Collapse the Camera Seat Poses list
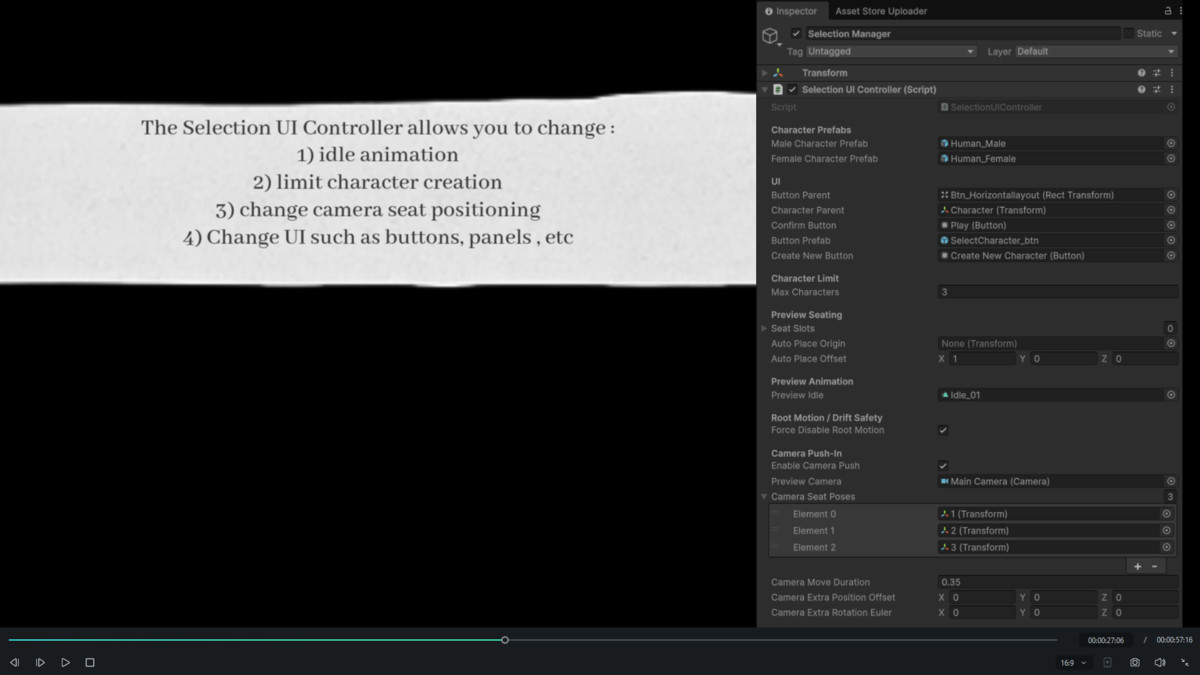 click(764, 496)
